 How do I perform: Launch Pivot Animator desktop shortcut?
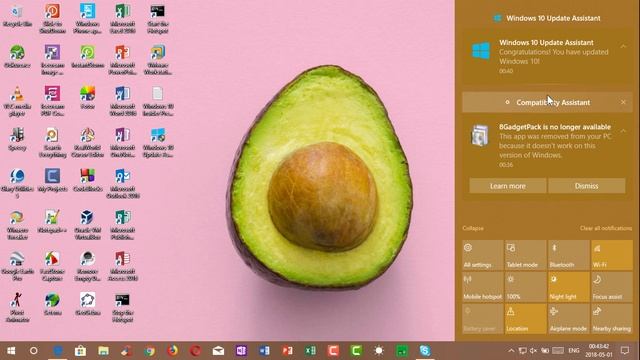[x=17, y=307]
